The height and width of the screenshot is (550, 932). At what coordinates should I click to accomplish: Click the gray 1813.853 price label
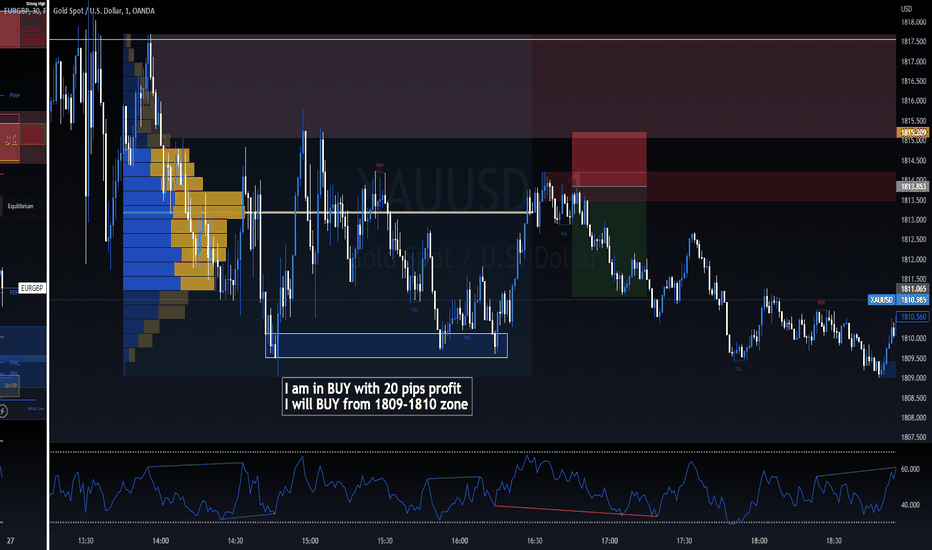tap(913, 187)
